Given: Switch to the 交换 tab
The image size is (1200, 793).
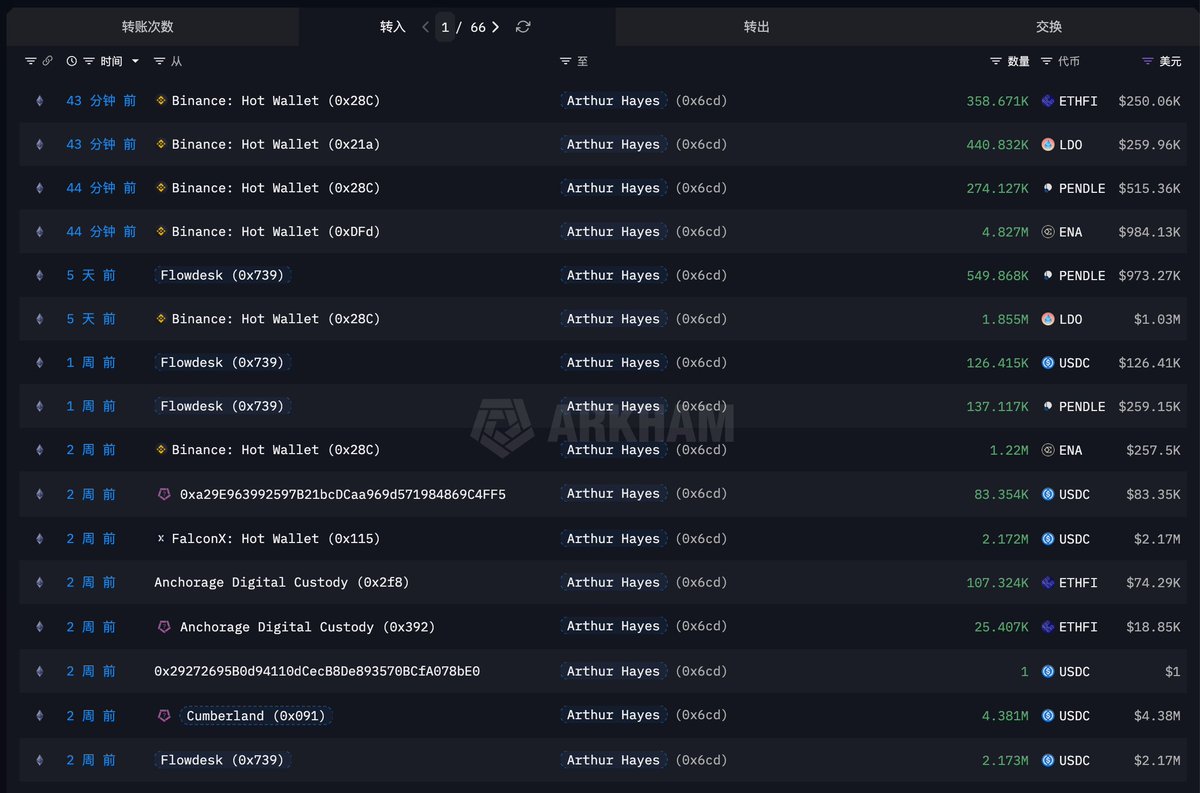Looking at the screenshot, I should click(x=1049, y=27).
